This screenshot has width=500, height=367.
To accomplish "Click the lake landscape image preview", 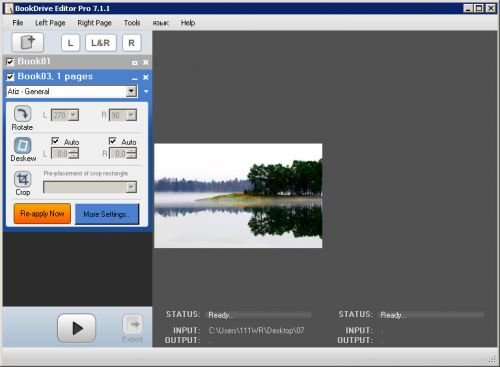I will click(x=238, y=196).
